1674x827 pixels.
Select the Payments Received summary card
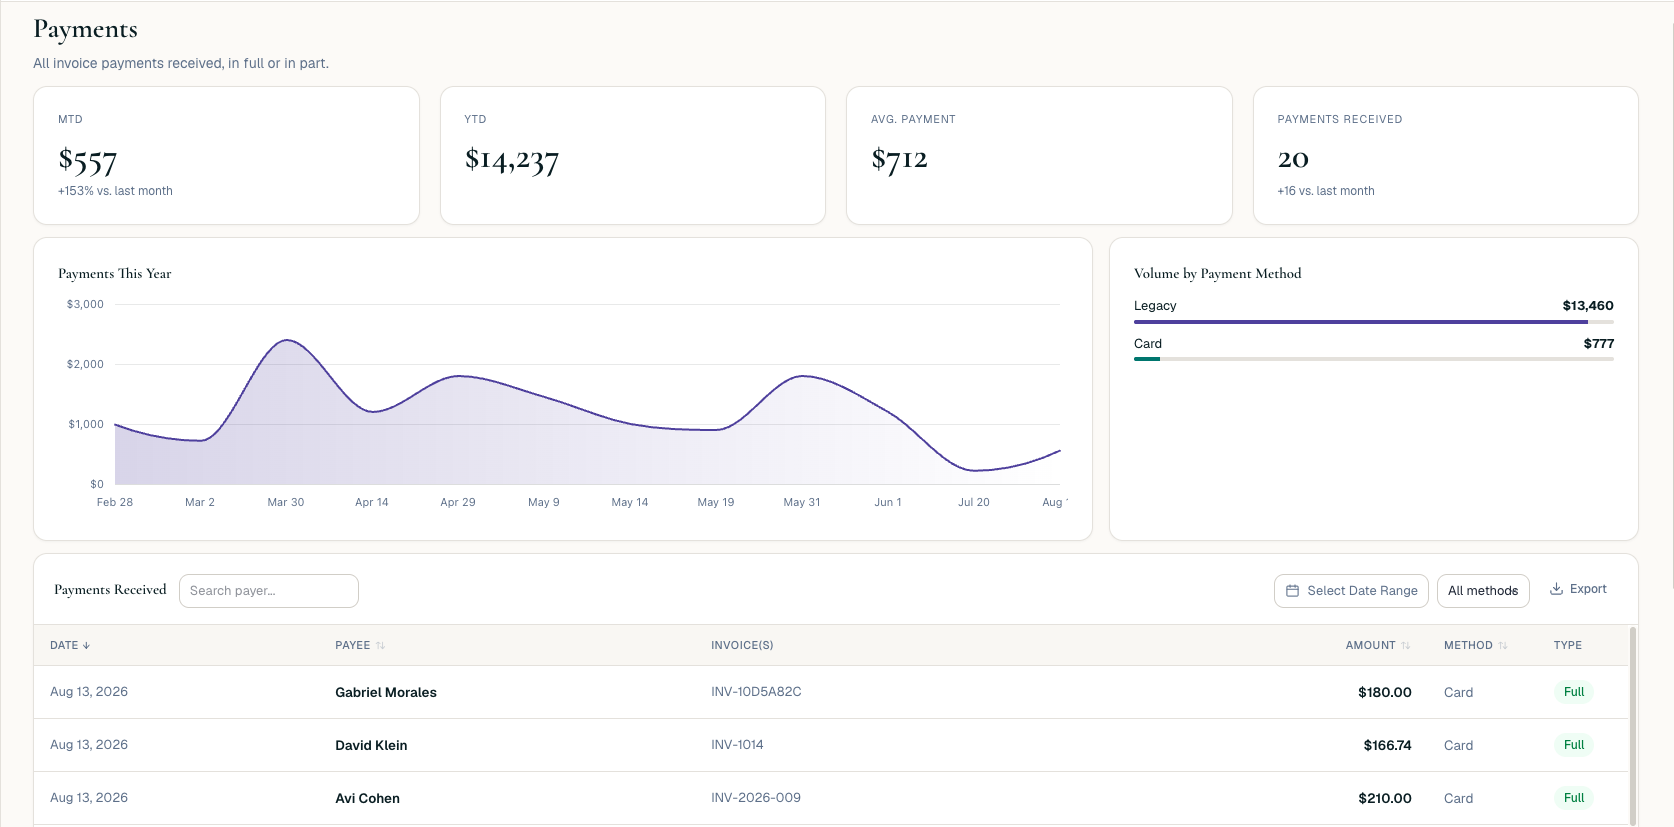click(x=1445, y=155)
